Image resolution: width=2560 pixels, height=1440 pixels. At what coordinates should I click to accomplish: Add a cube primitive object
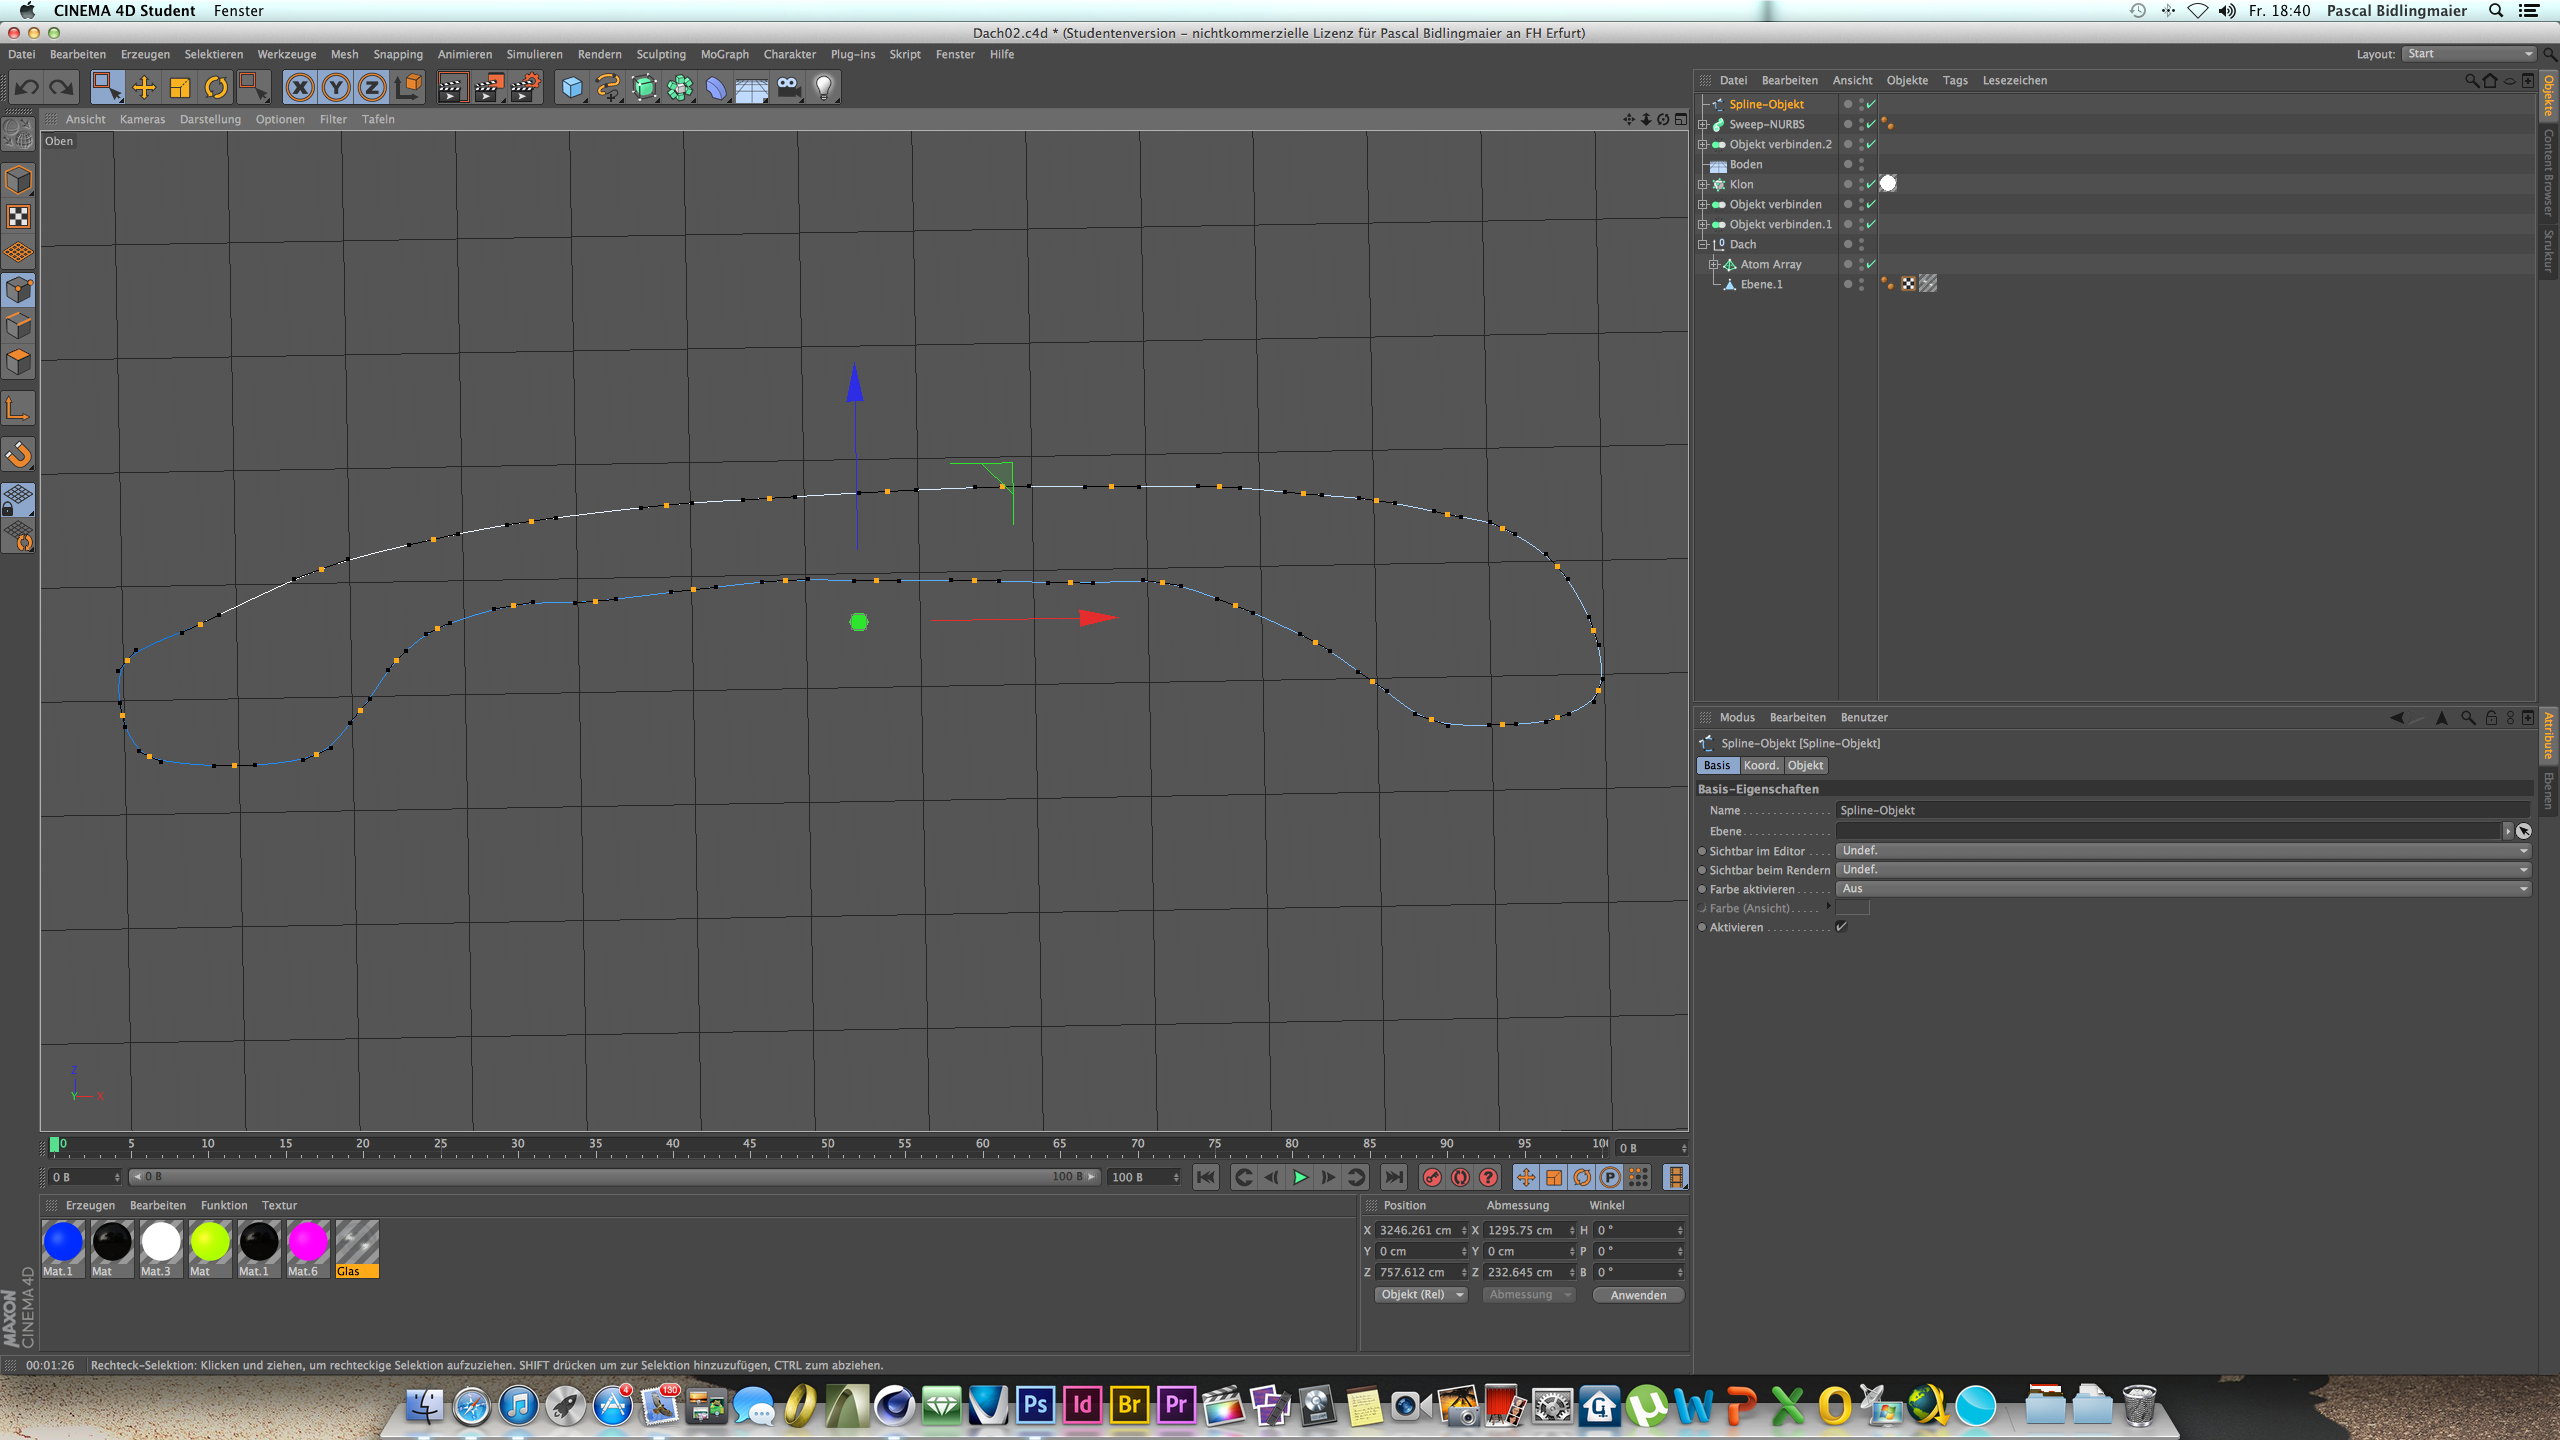572,88
